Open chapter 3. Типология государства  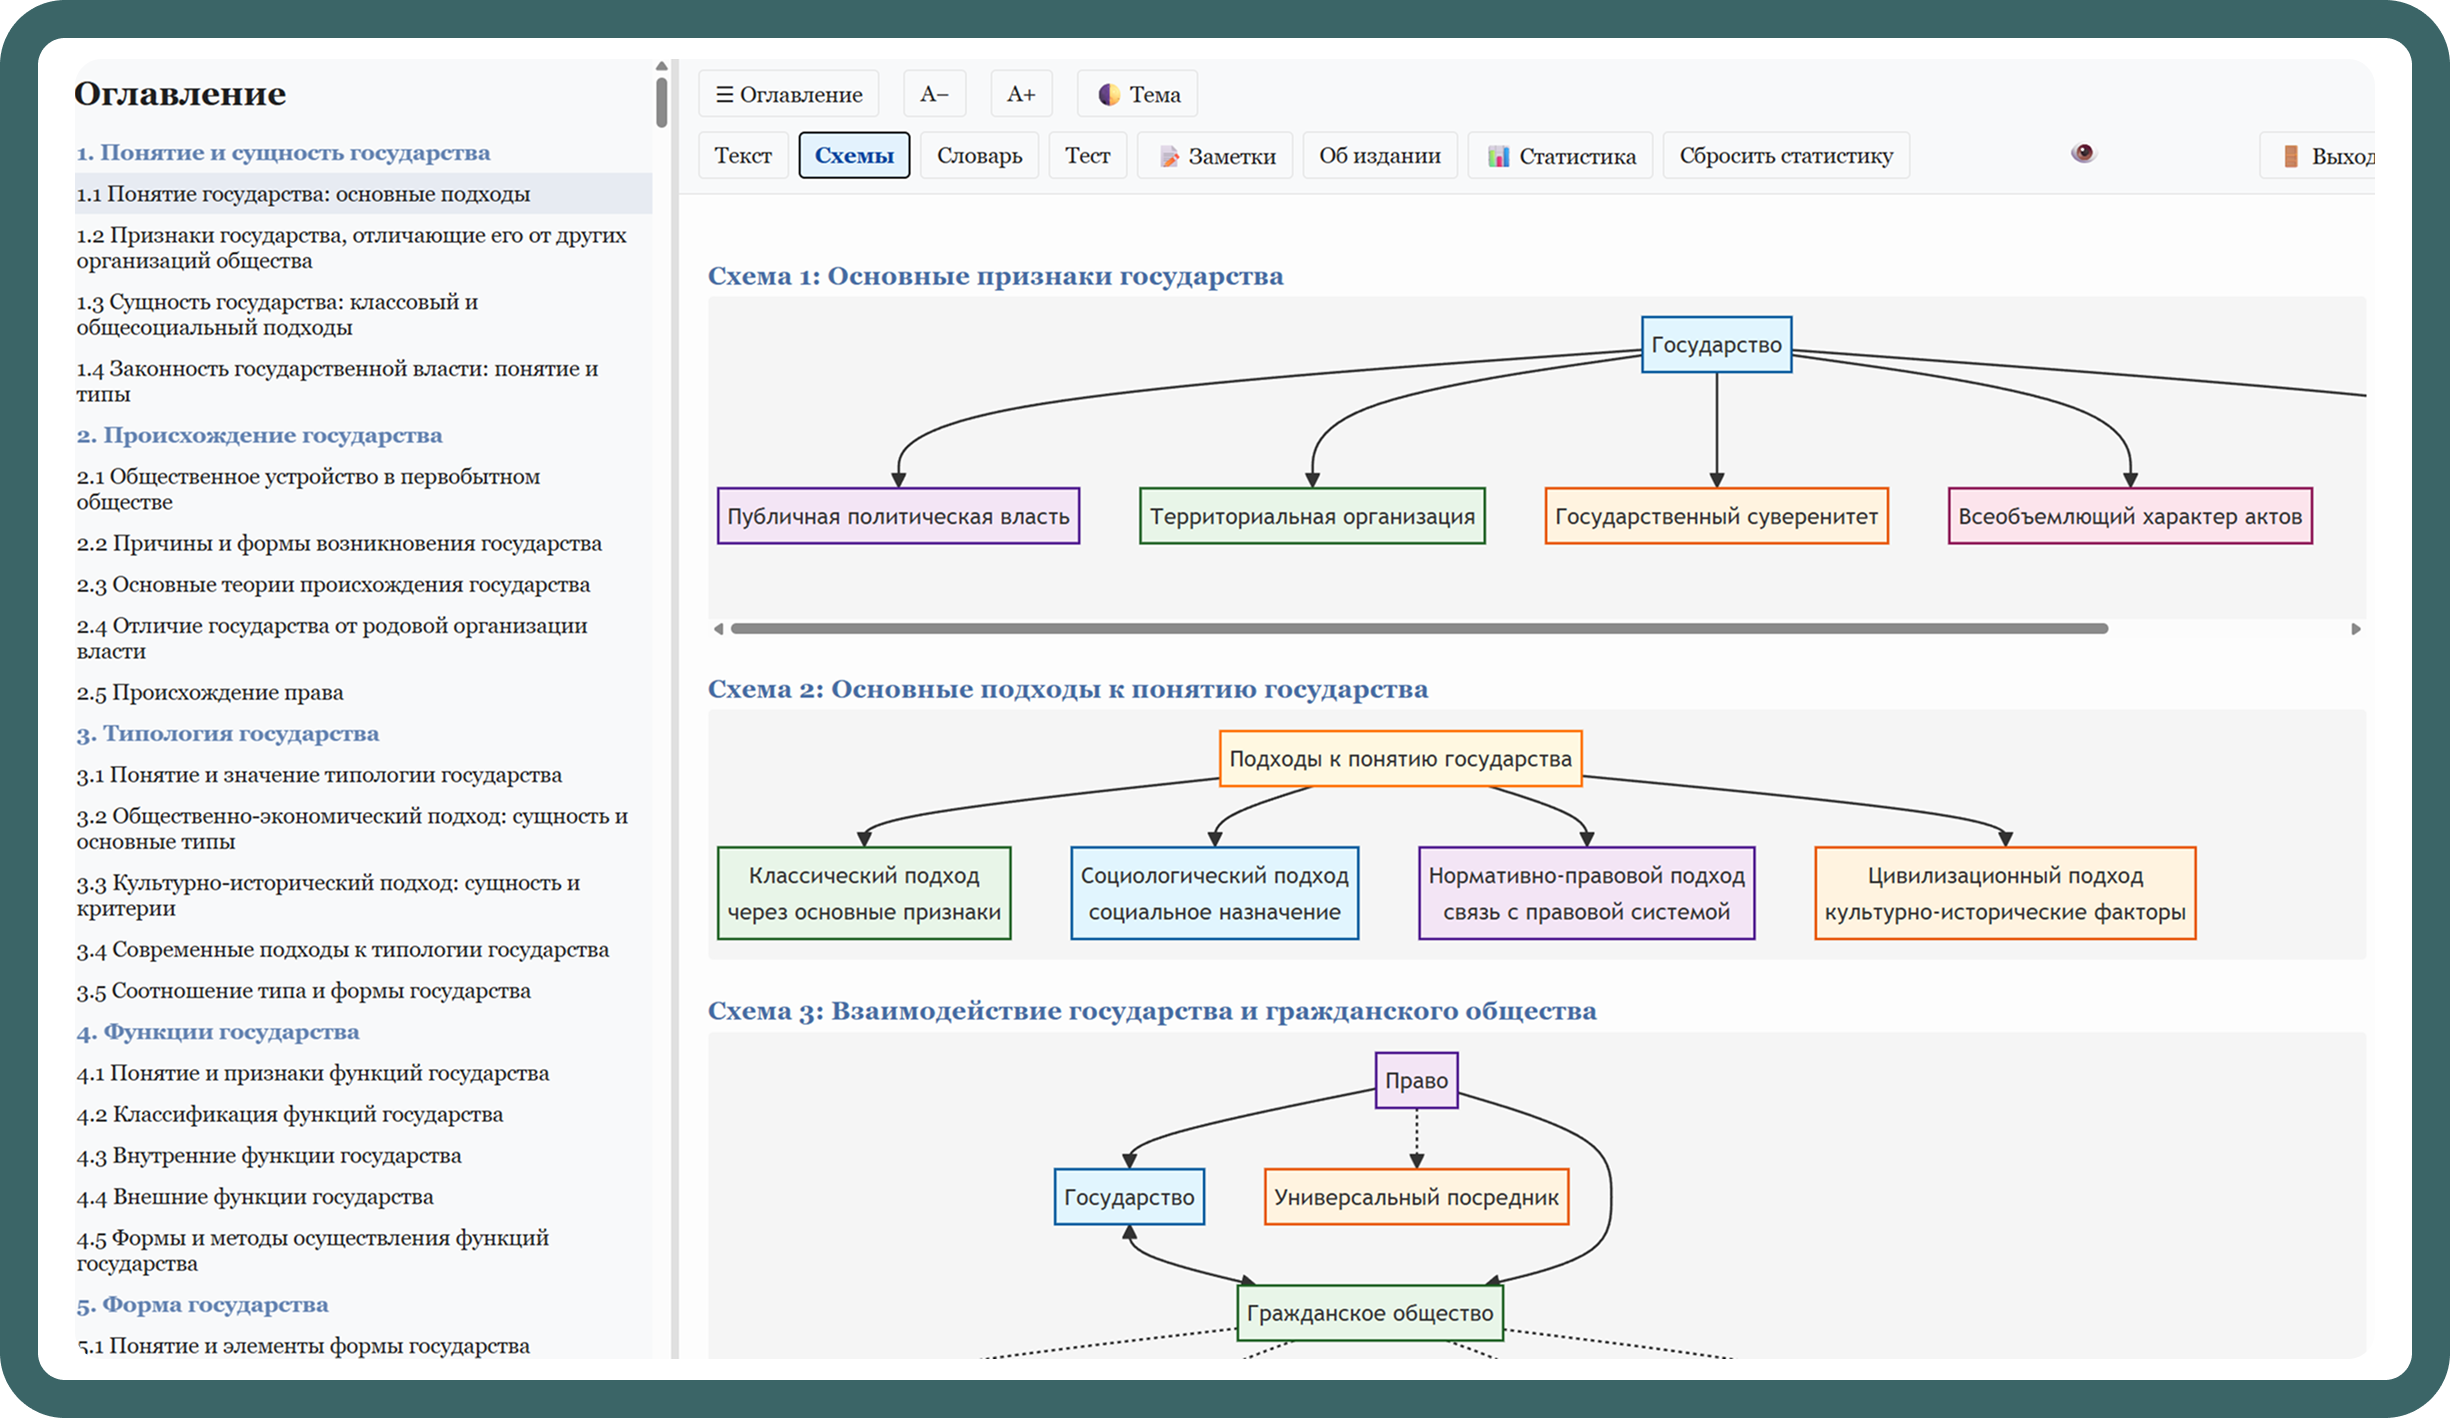228,734
